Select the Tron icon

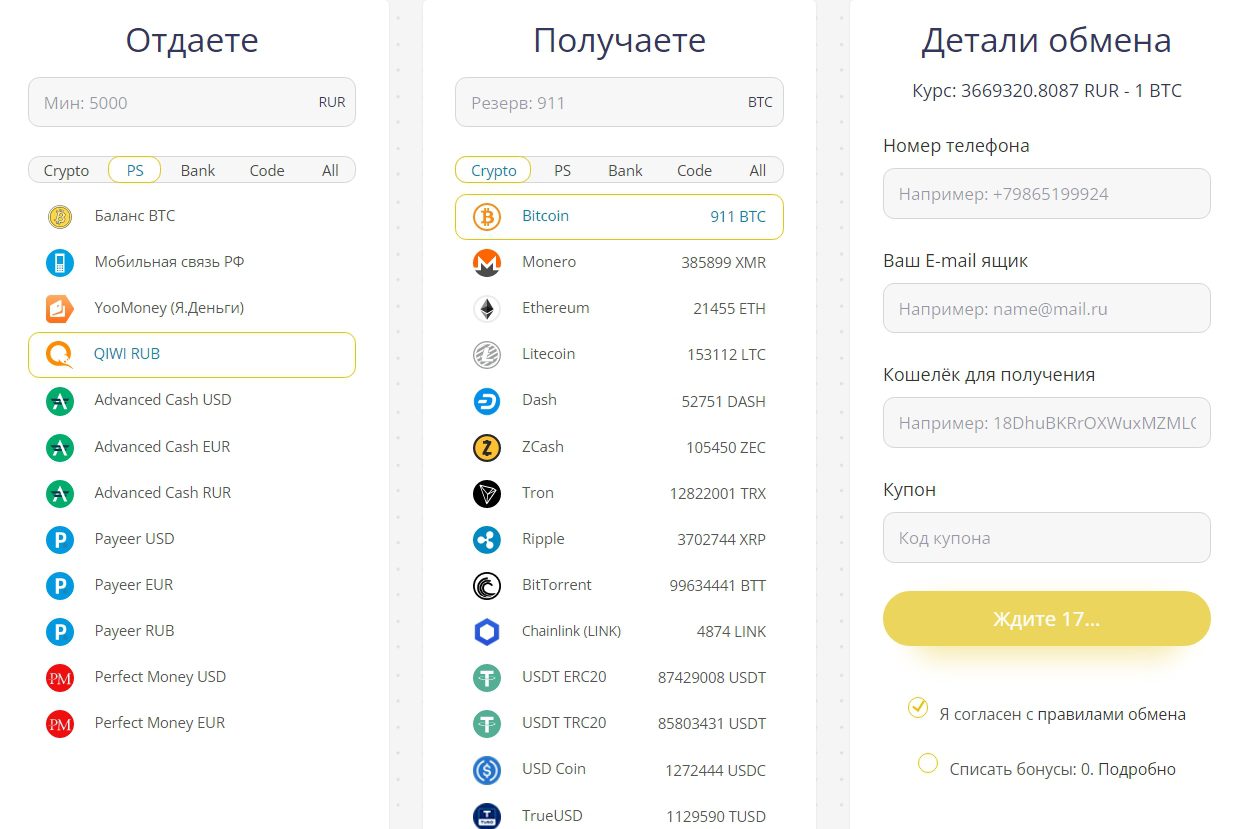tap(487, 493)
